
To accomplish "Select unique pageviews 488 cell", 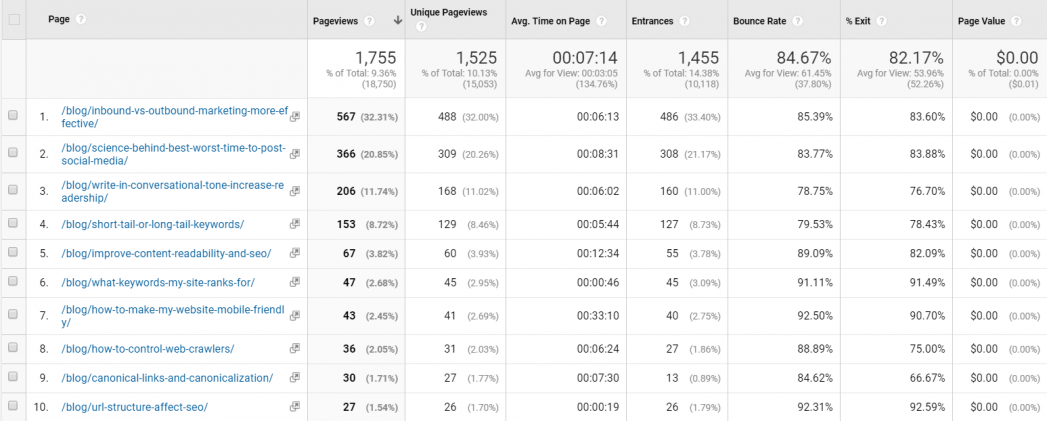I will point(447,116).
